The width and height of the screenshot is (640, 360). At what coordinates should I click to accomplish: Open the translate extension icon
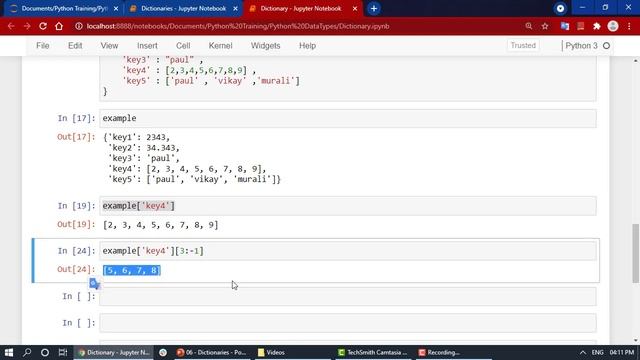565,26
